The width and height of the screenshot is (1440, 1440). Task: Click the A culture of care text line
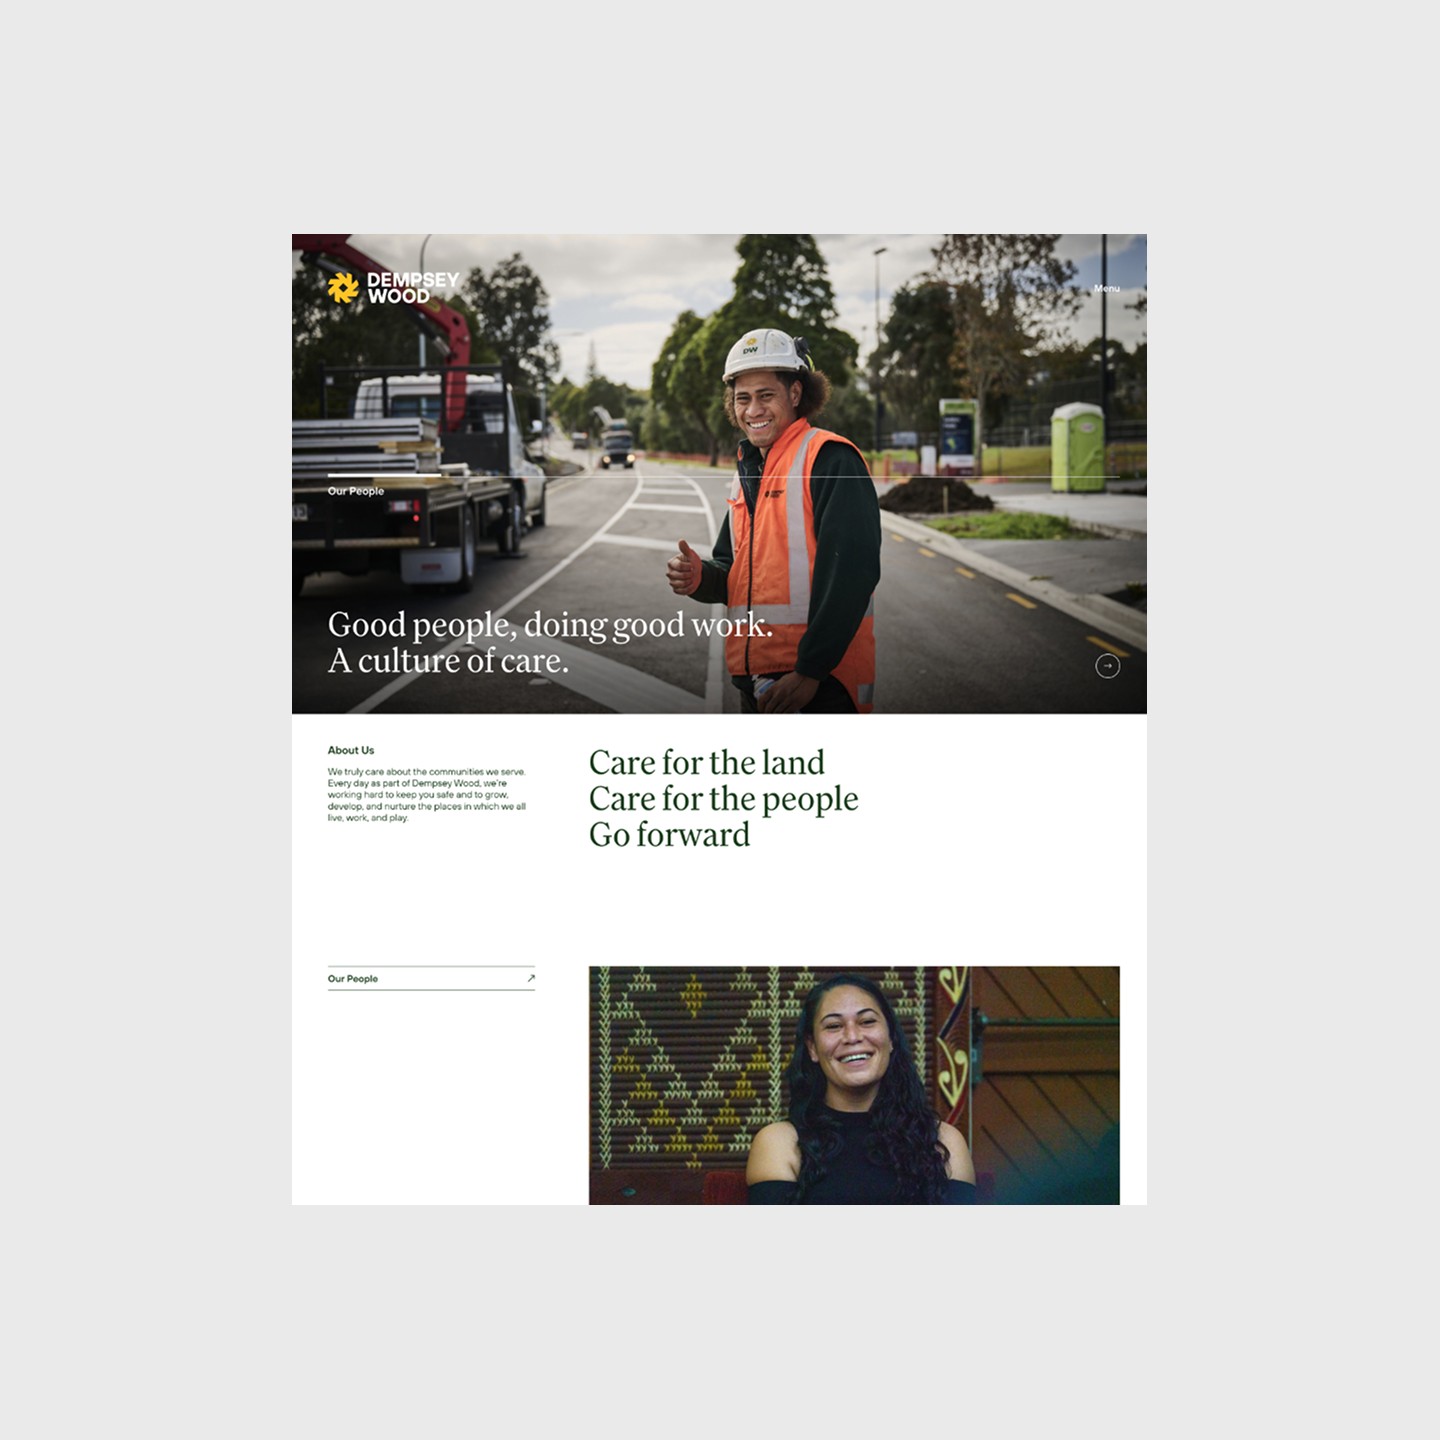(448, 661)
